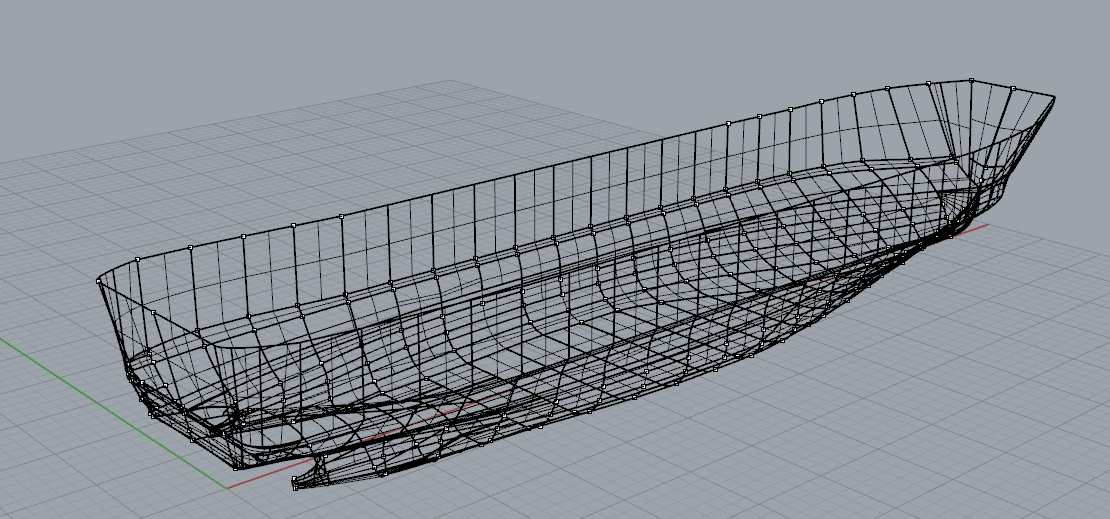This screenshot has width=1110, height=519.
Task: Click the origin where green and red axes meet
Action: (x=228, y=488)
